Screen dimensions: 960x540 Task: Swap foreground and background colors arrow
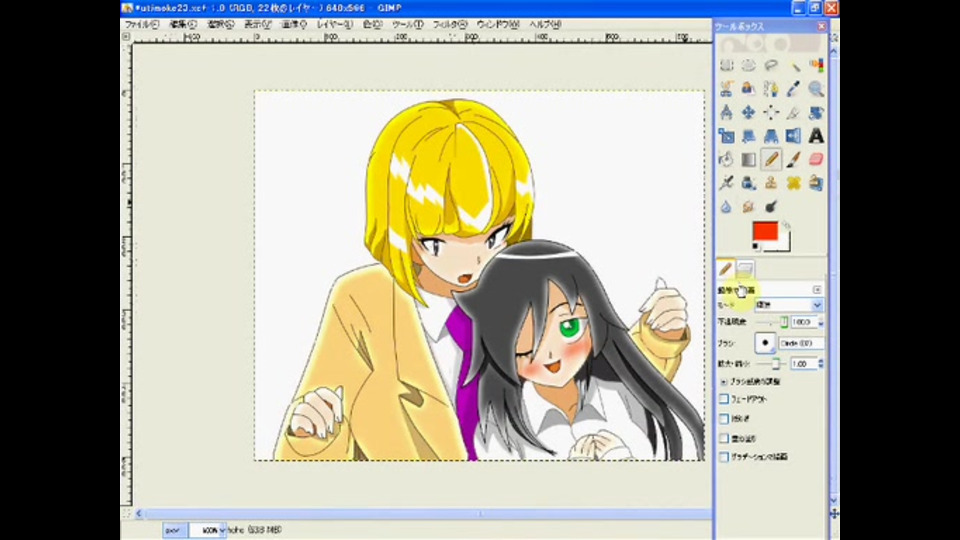coord(786,225)
